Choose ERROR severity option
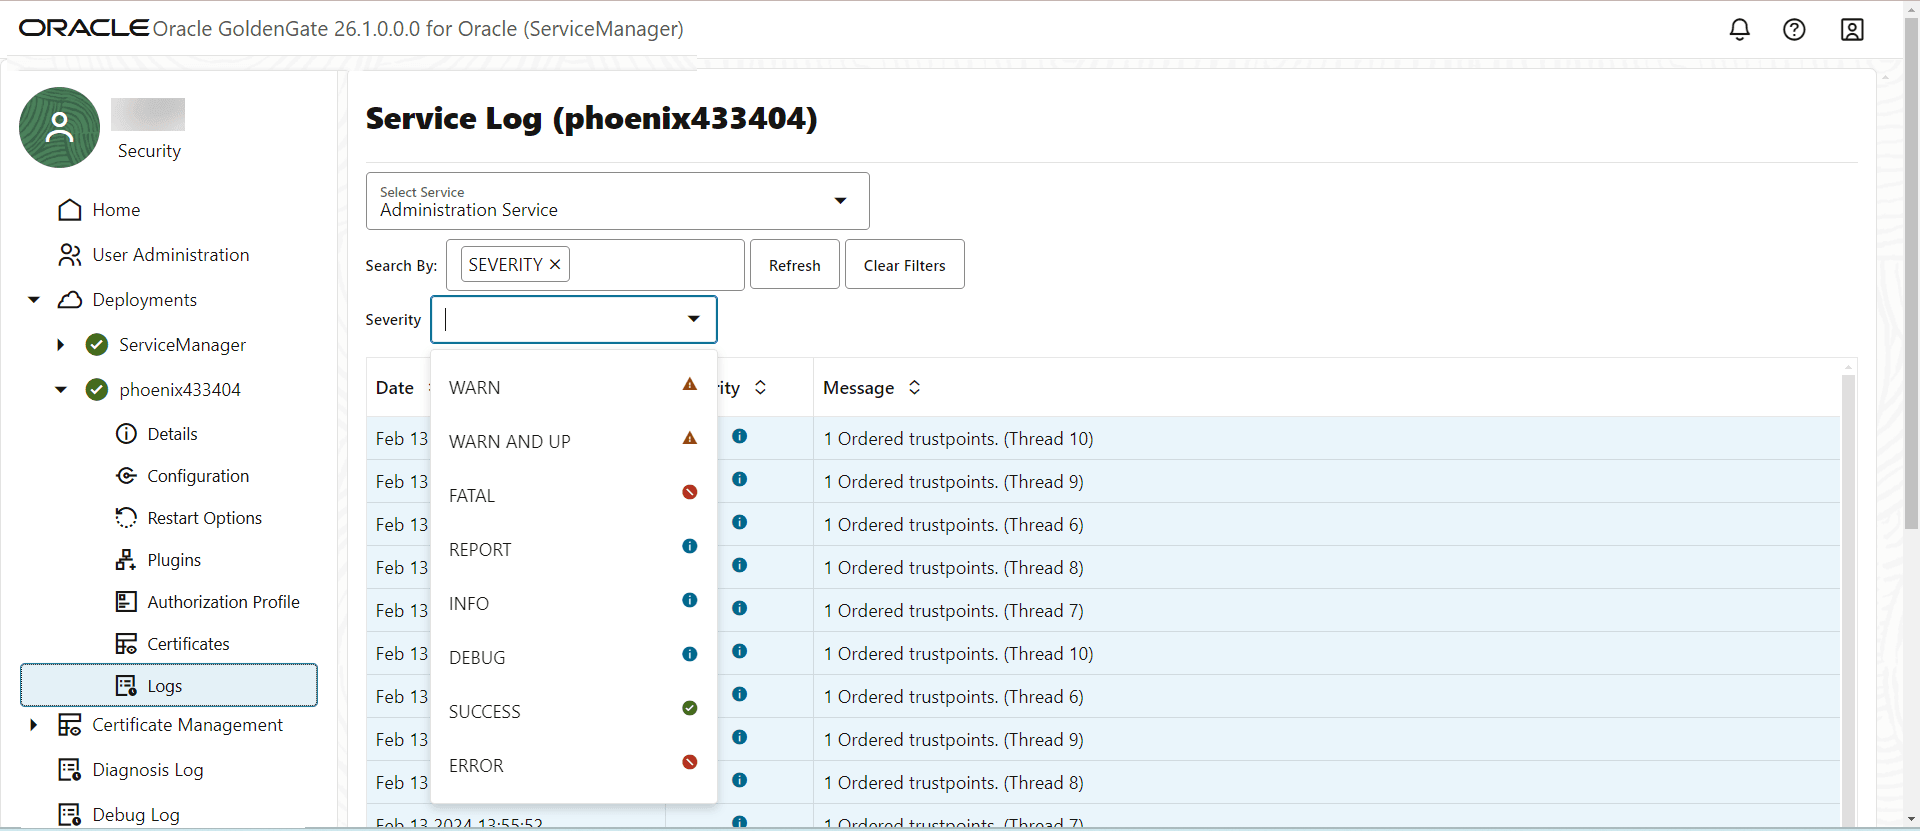The height and width of the screenshot is (831, 1920). (x=574, y=766)
